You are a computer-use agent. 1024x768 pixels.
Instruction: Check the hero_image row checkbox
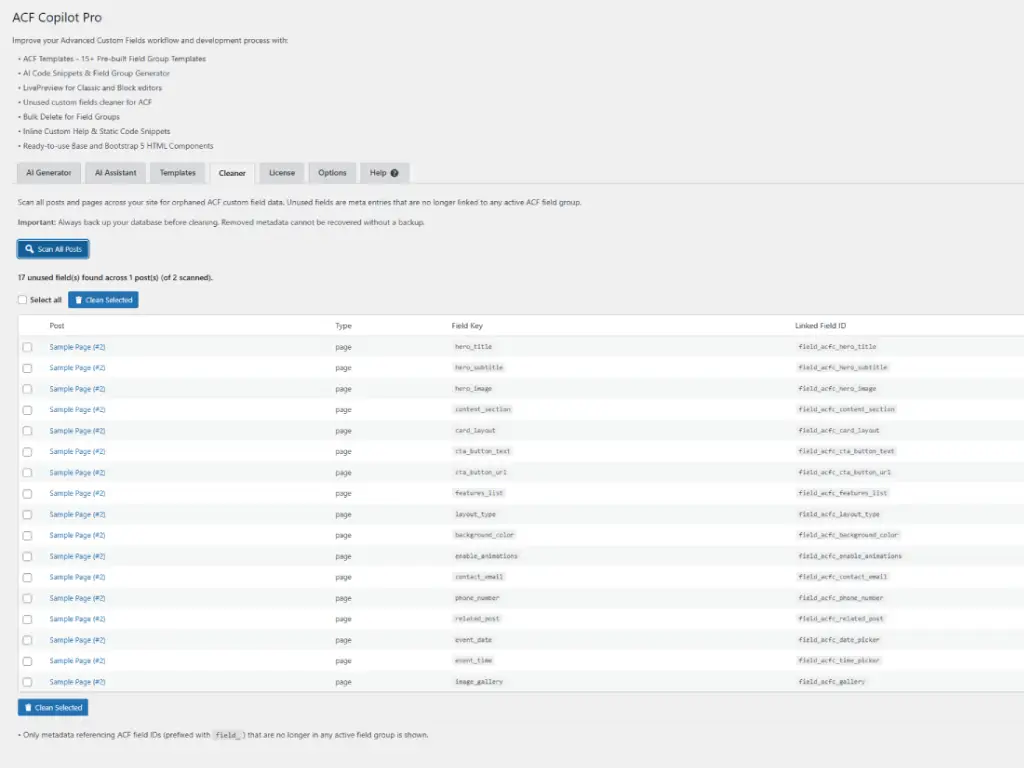[27, 389]
